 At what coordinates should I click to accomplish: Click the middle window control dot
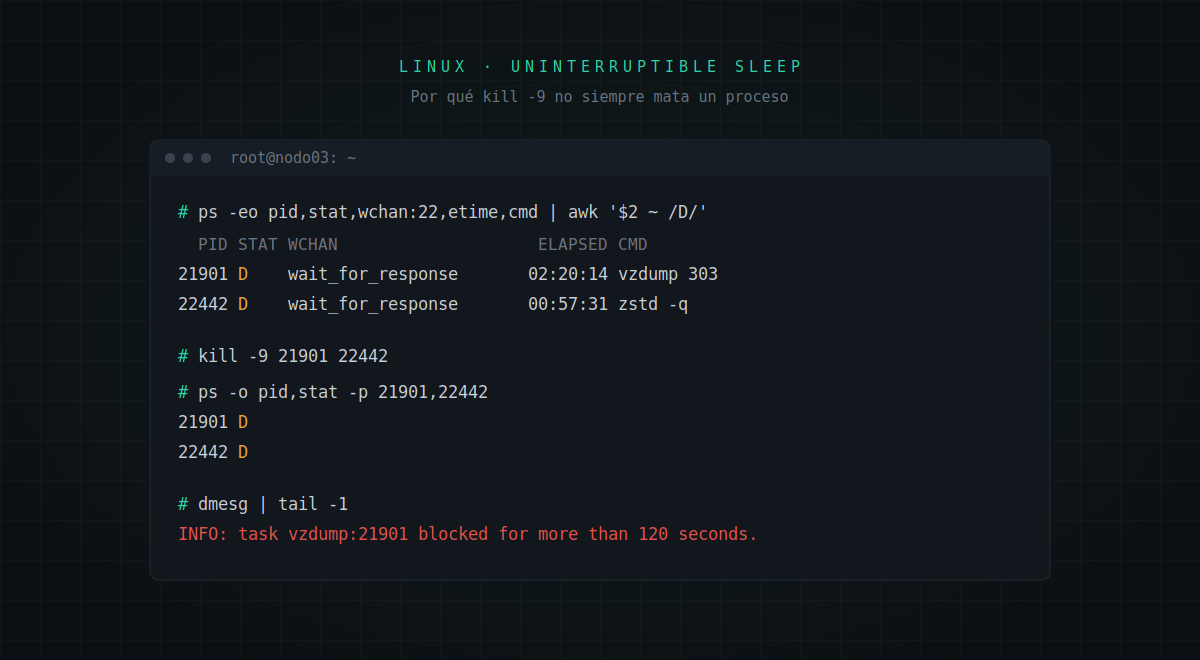point(188,158)
